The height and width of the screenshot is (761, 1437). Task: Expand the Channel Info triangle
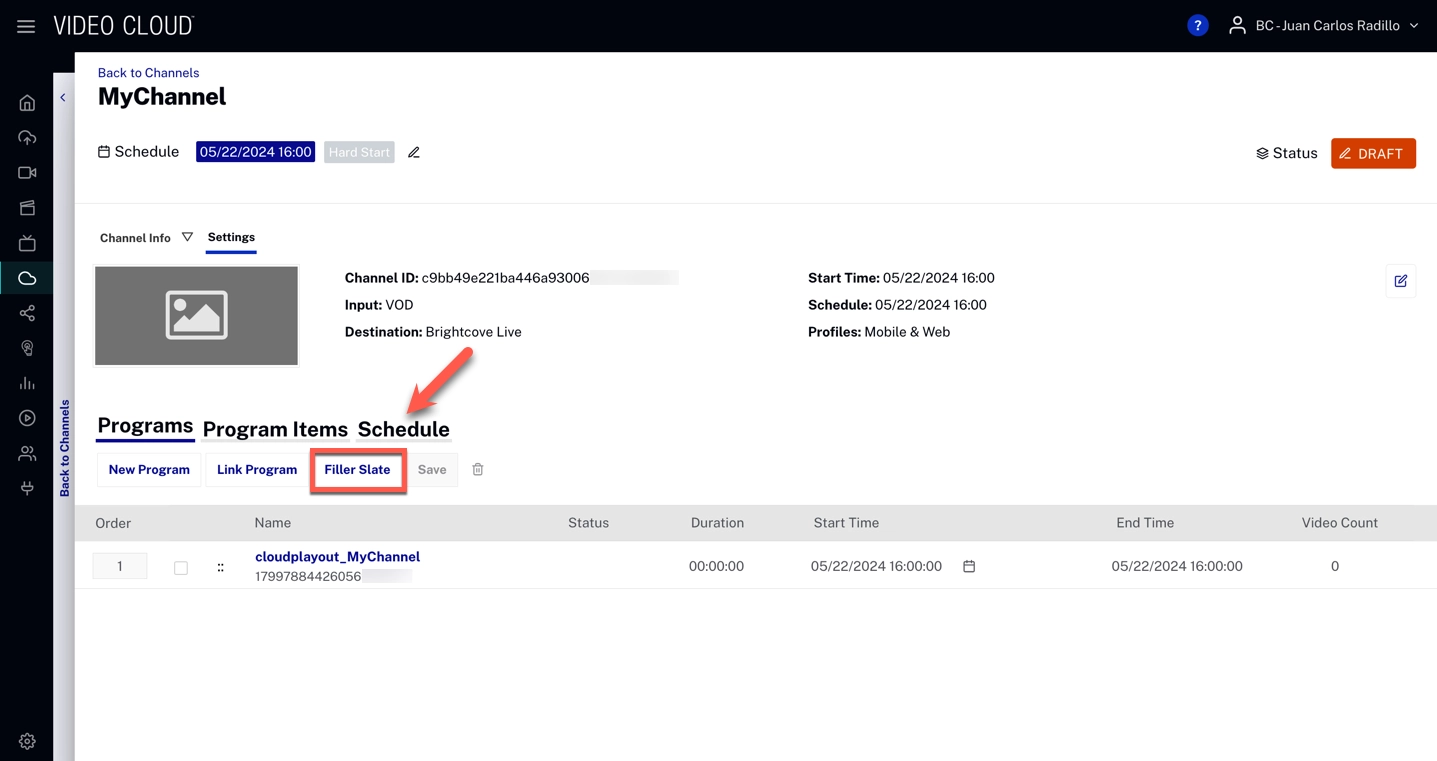click(187, 237)
